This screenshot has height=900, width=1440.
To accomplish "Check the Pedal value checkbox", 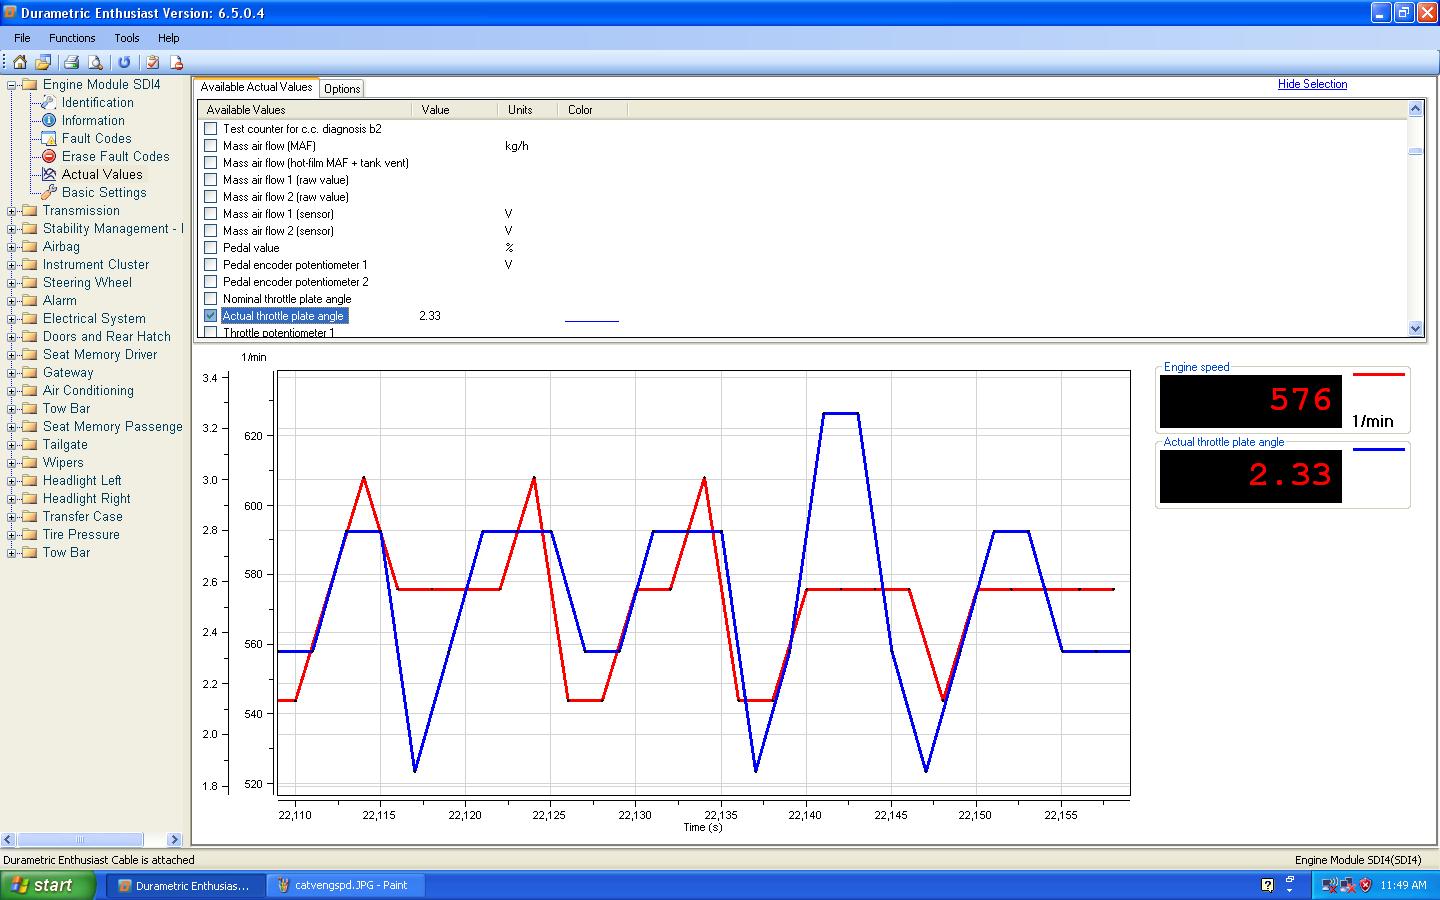I will click(211, 248).
